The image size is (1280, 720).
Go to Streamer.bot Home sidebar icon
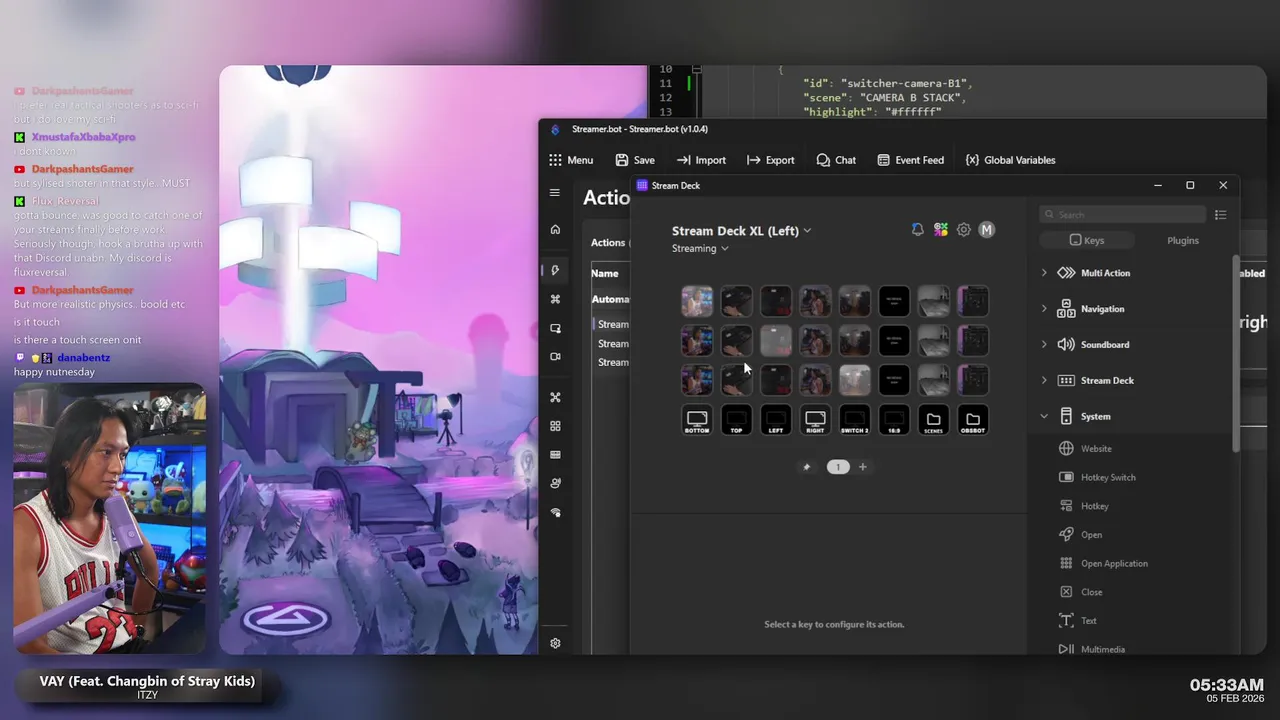pos(555,229)
